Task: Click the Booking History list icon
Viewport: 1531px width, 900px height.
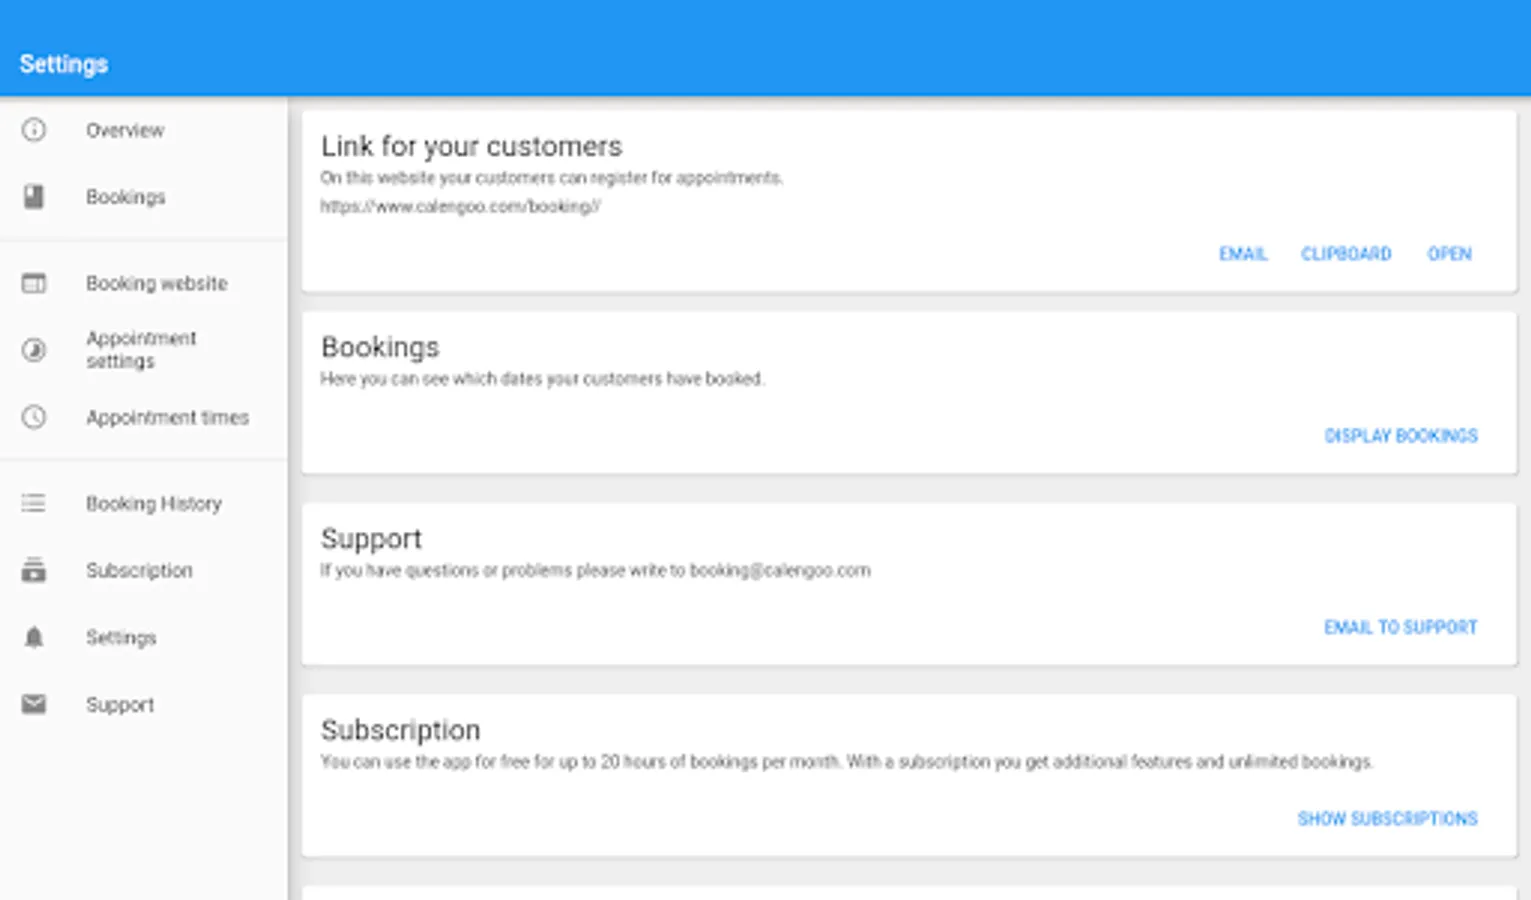Action: [34, 503]
